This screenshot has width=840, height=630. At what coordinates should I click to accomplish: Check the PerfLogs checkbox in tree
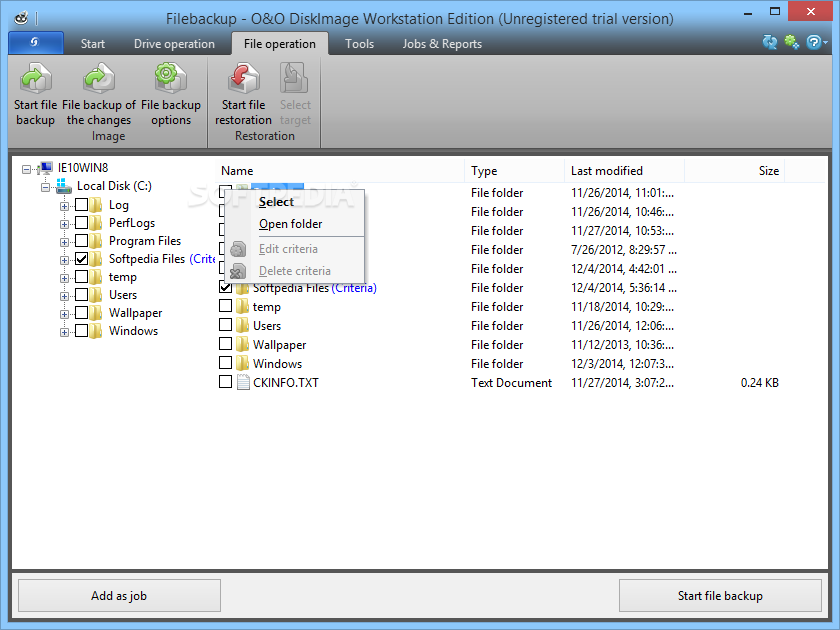81,222
